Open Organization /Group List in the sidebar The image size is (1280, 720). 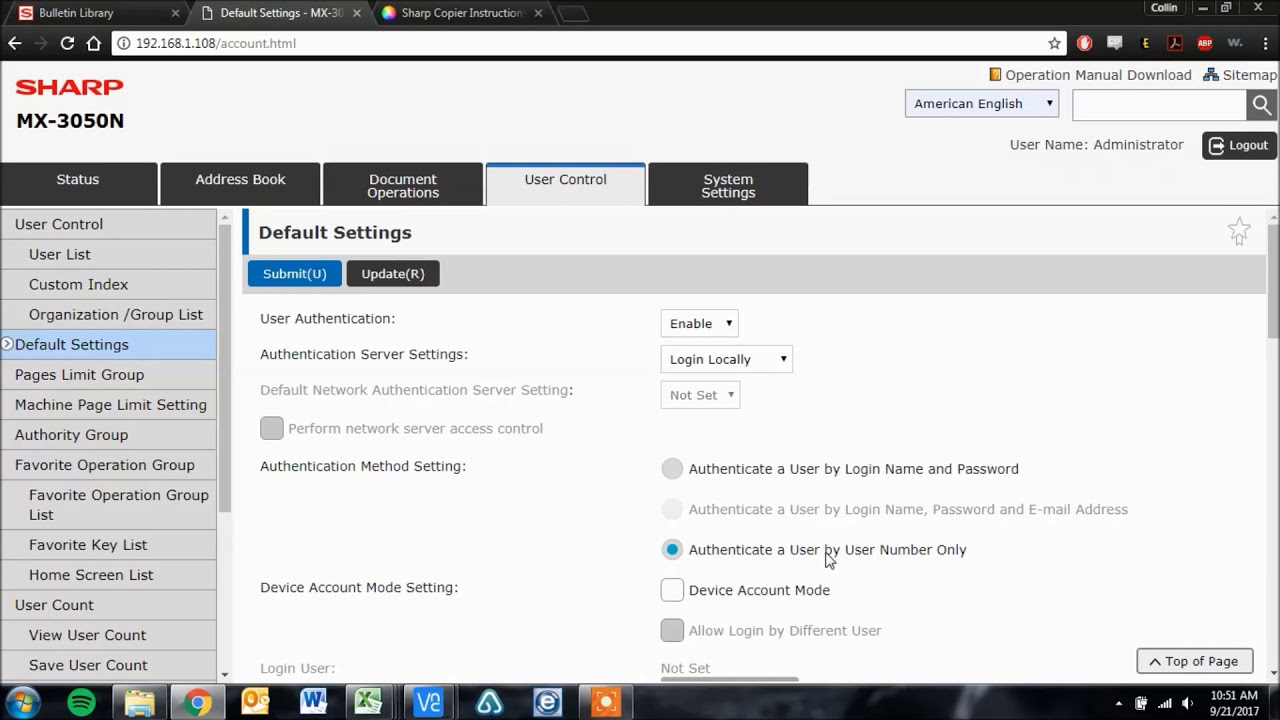108,314
